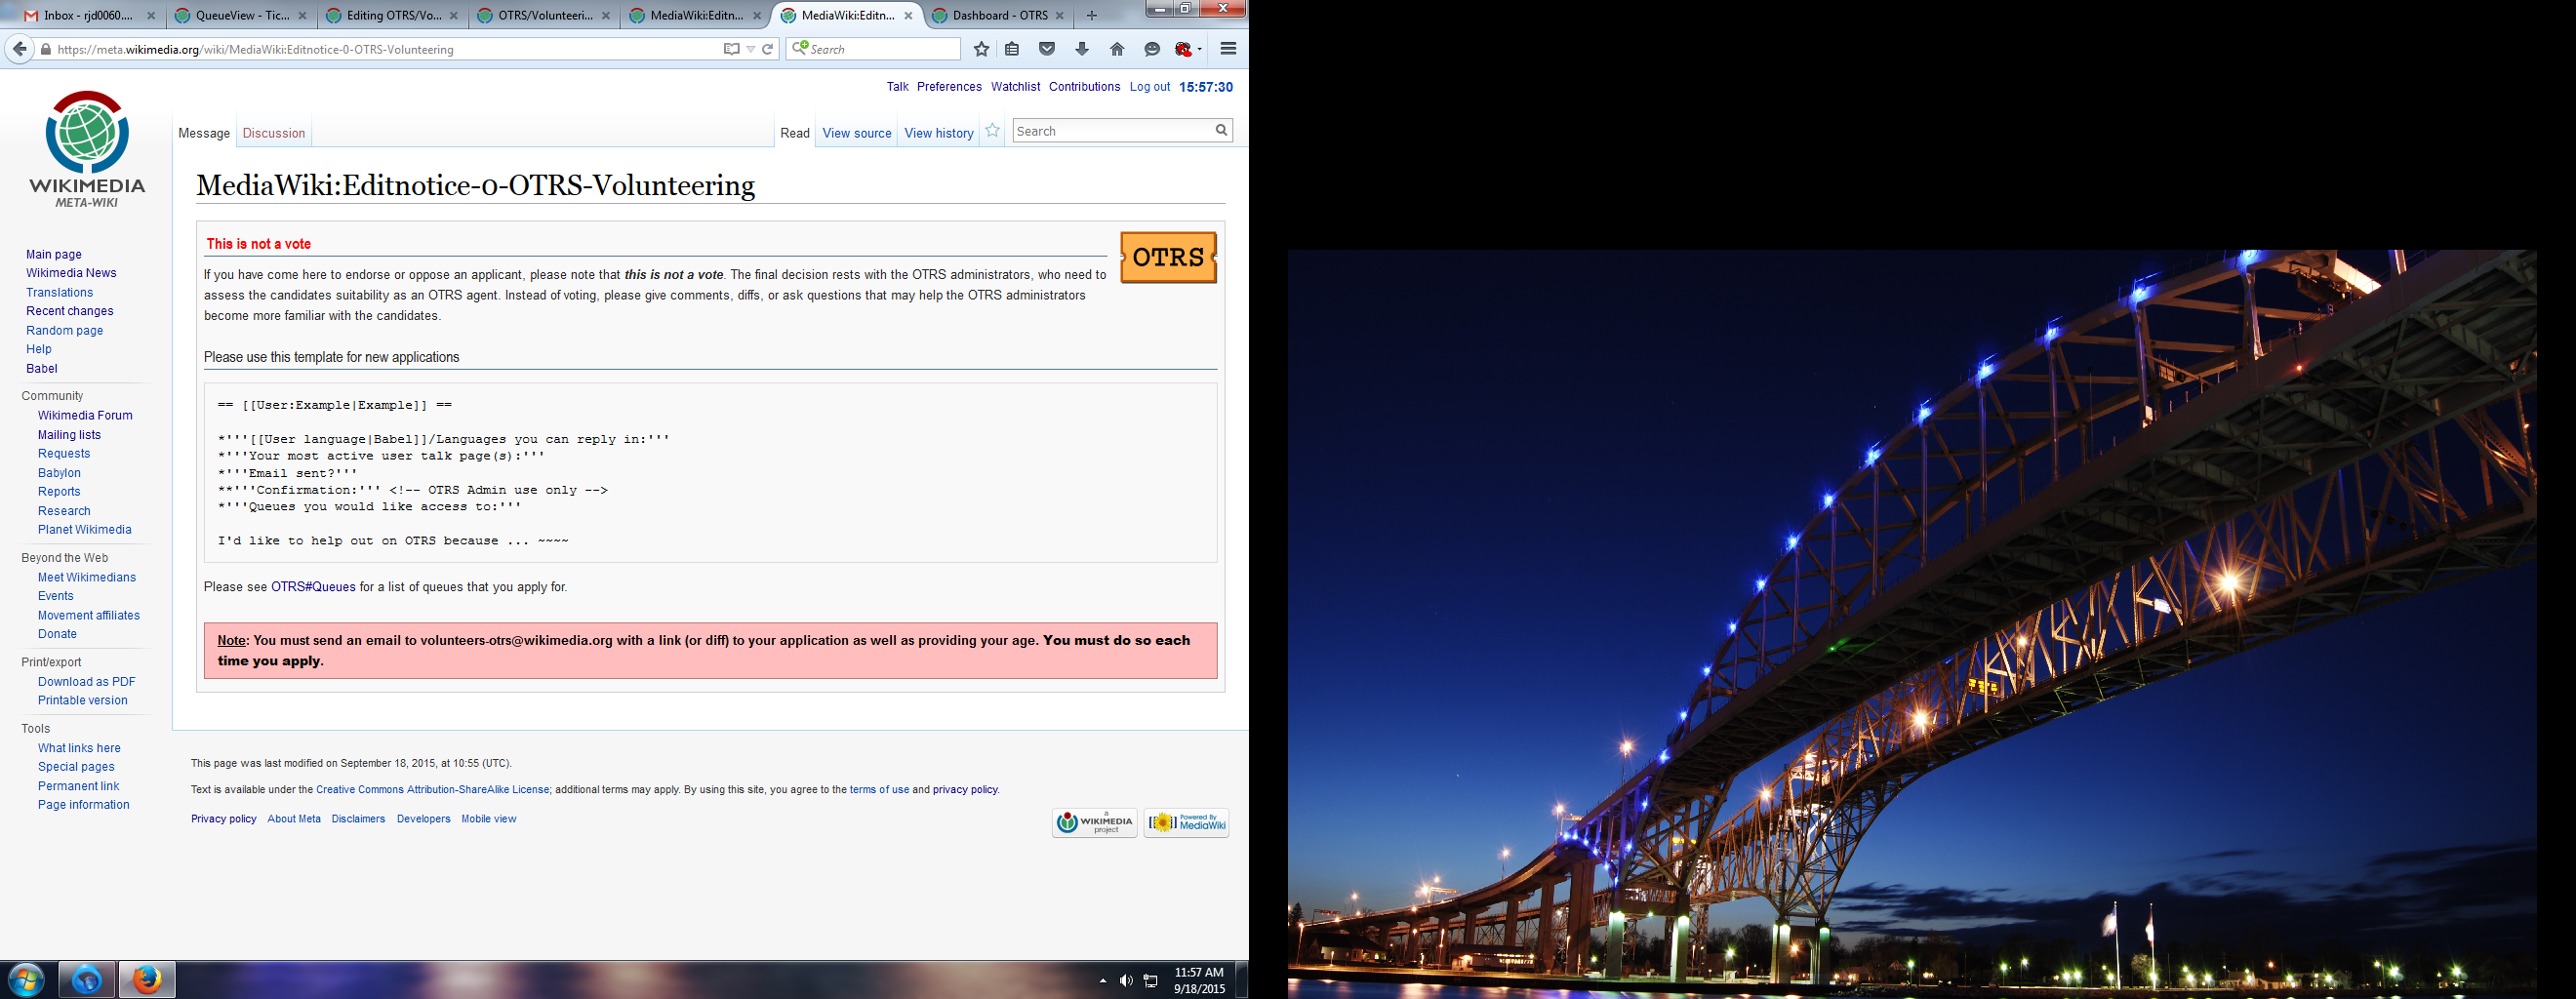Image resolution: width=2576 pixels, height=999 pixels.
Task: Open the Donate sidebar link
Action: pos(57,634)
